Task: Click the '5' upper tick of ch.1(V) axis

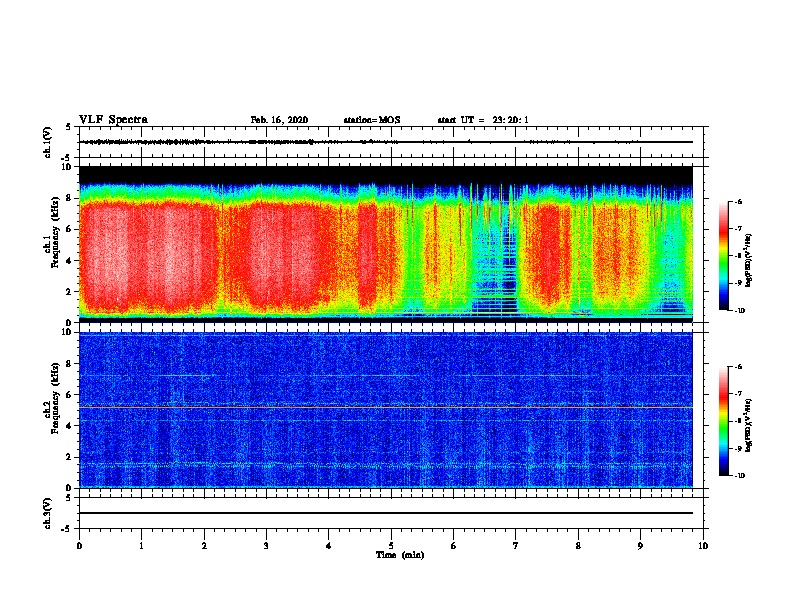Action: (69, 127)
